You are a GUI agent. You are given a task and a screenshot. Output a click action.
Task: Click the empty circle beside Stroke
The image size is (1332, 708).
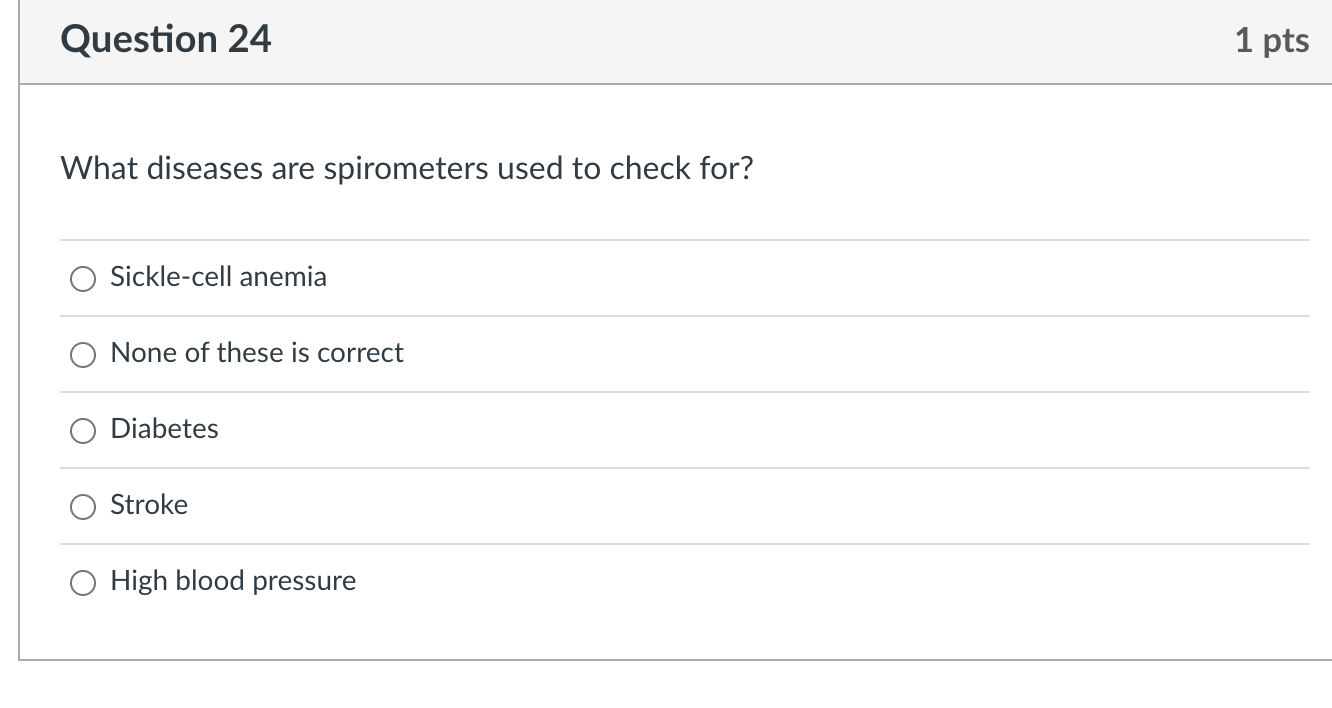(83, 507)
